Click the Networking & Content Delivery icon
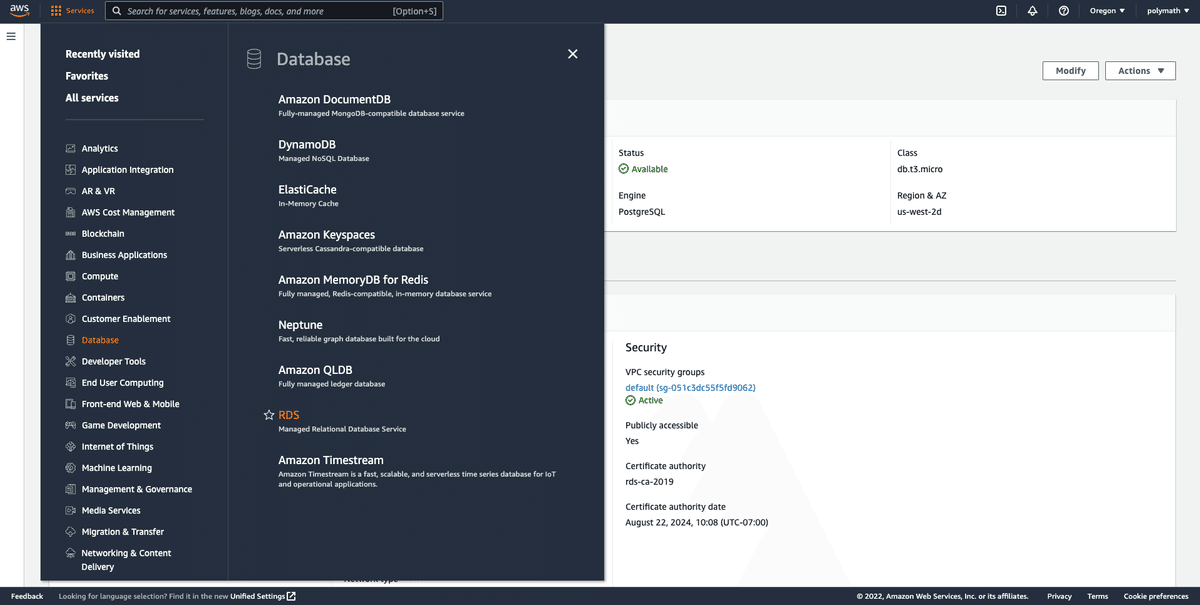Image resolution: width=1200 pixels, height=605 pixels. click(71, 553)
